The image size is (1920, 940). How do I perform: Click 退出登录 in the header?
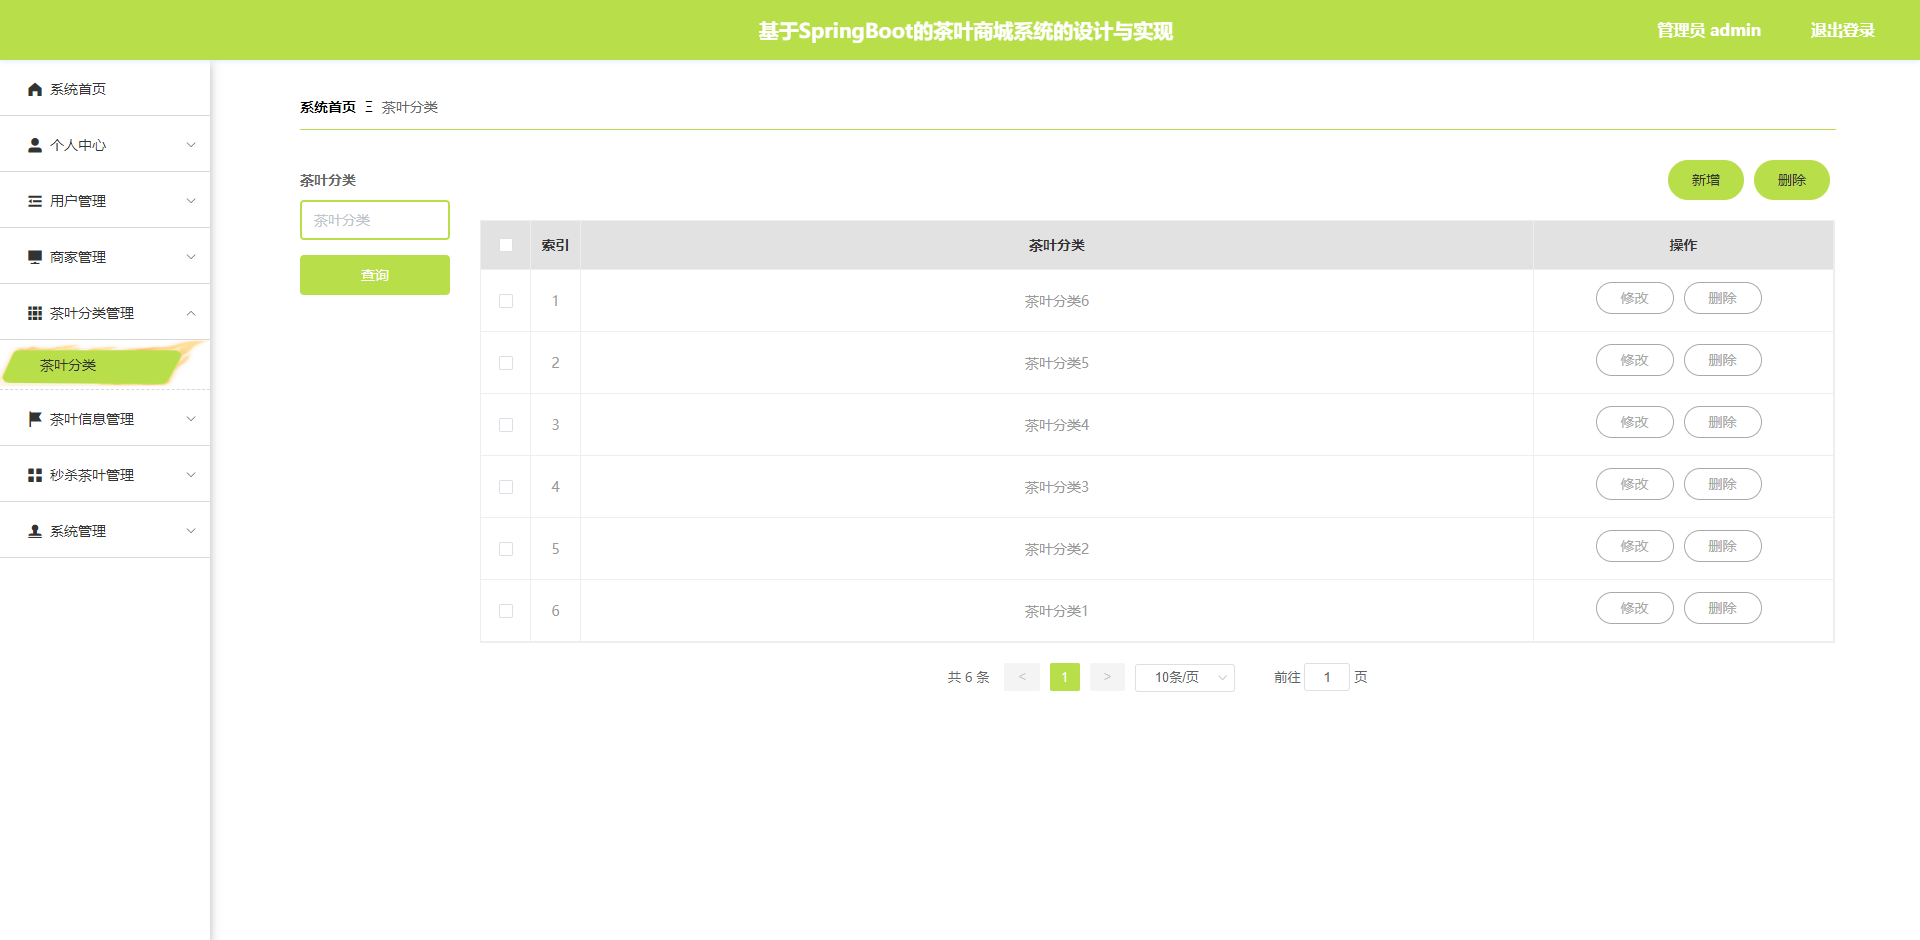[x=1843, y=30]
